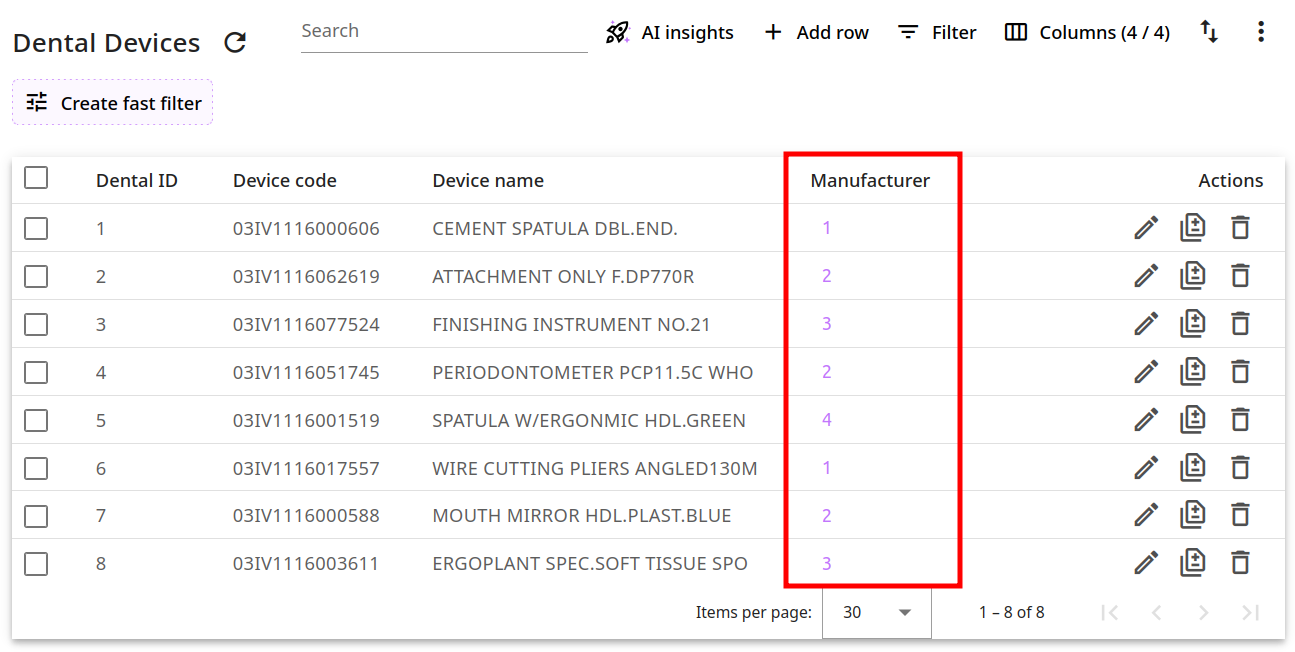Click the import/export arrows icon
The width and height of the screenshot is (1295, 652).
click(1209, 32)
